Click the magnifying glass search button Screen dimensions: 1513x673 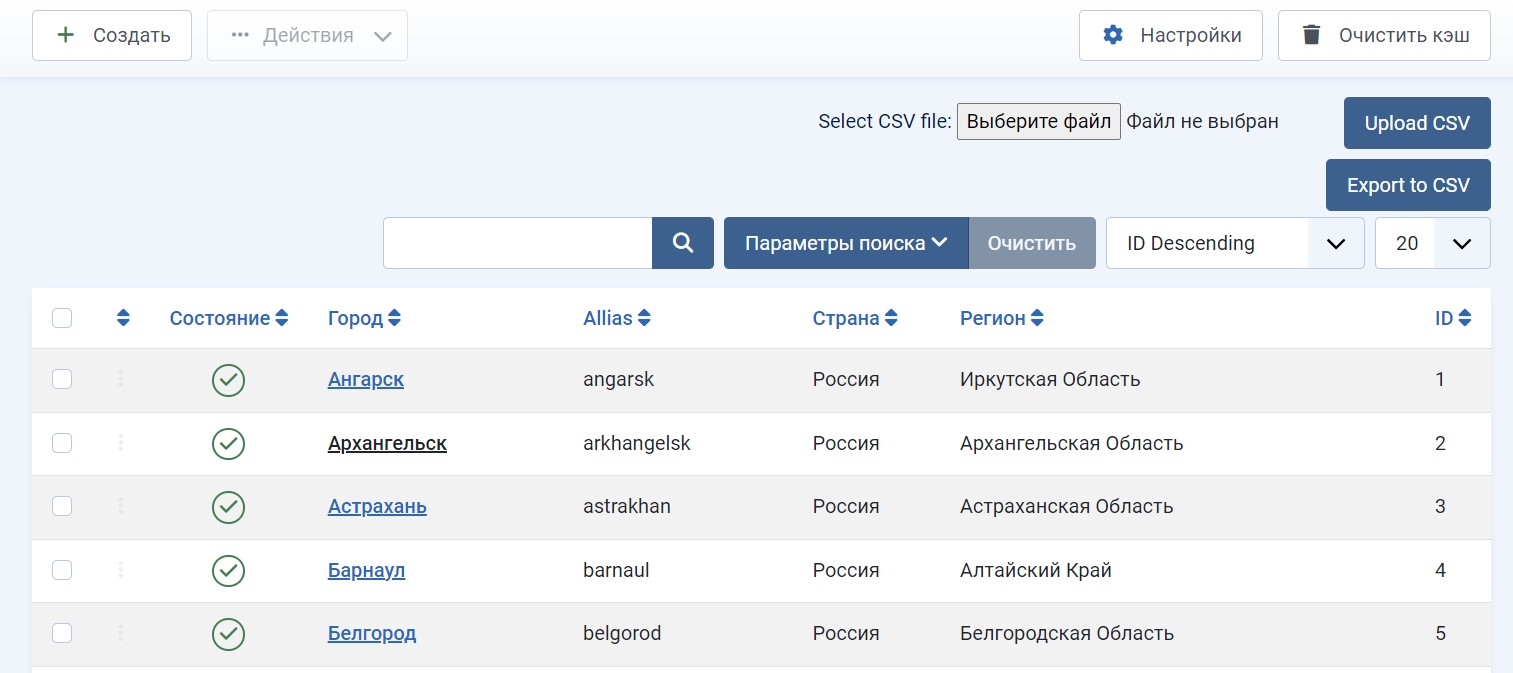coord(683,243)
